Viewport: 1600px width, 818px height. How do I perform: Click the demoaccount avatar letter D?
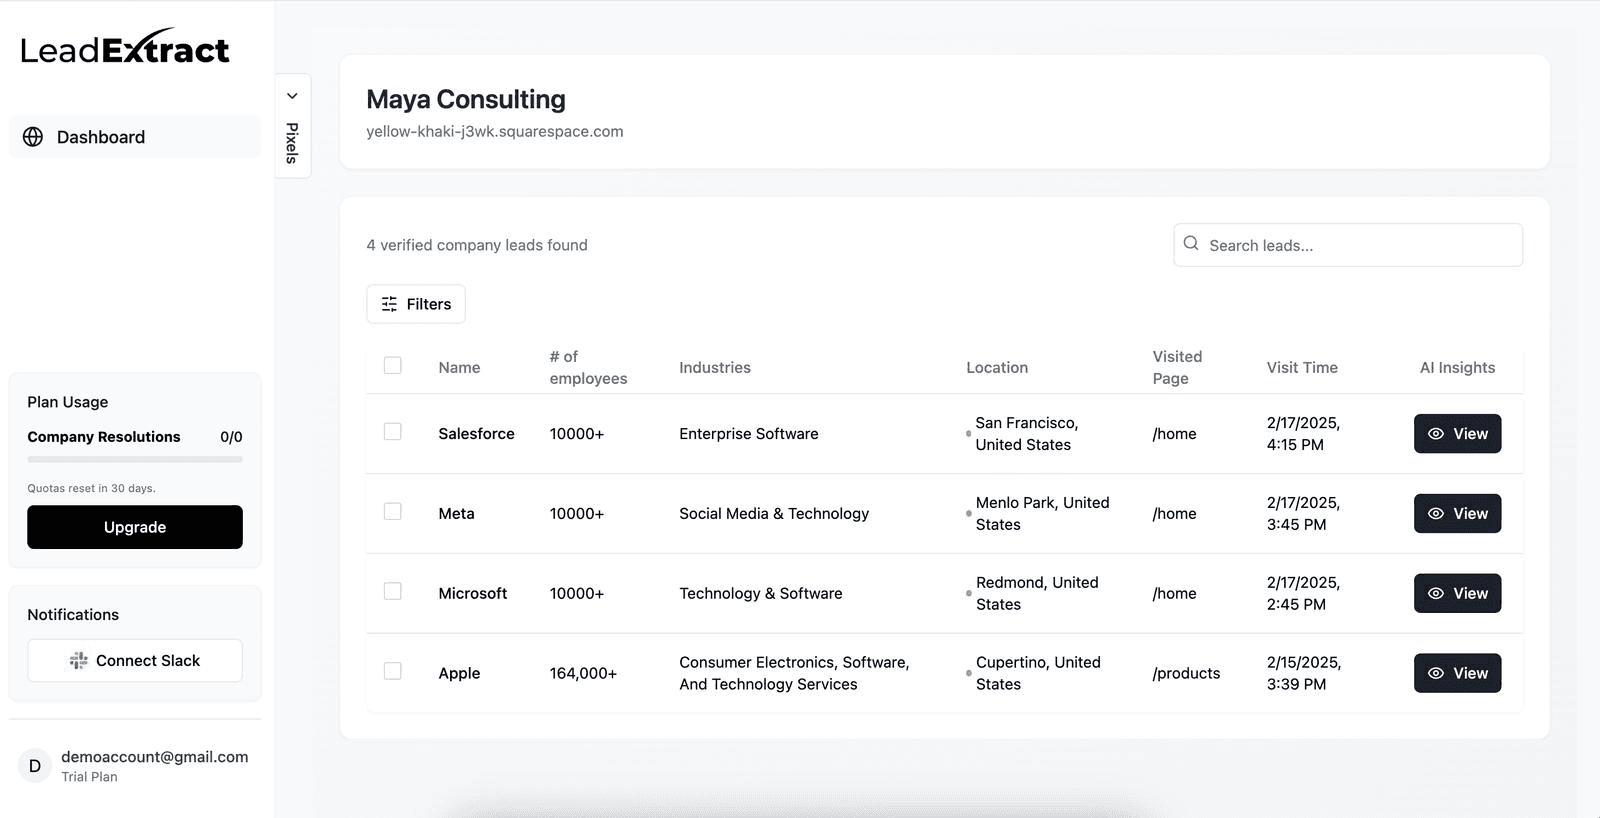pyautogui.click(x=35, y=766)
